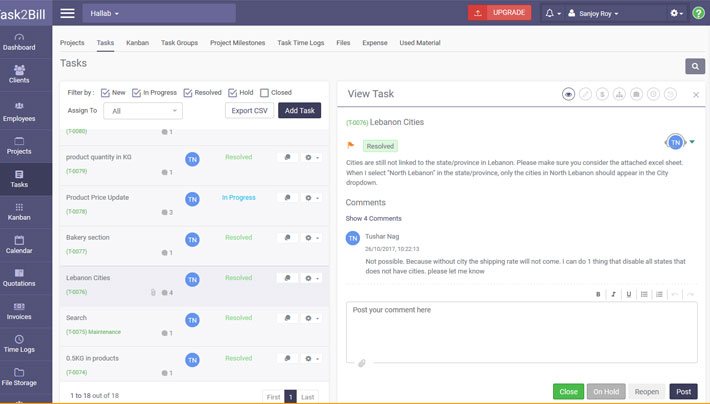
Task: Open the Assign To dropdown
Action: 143,111
